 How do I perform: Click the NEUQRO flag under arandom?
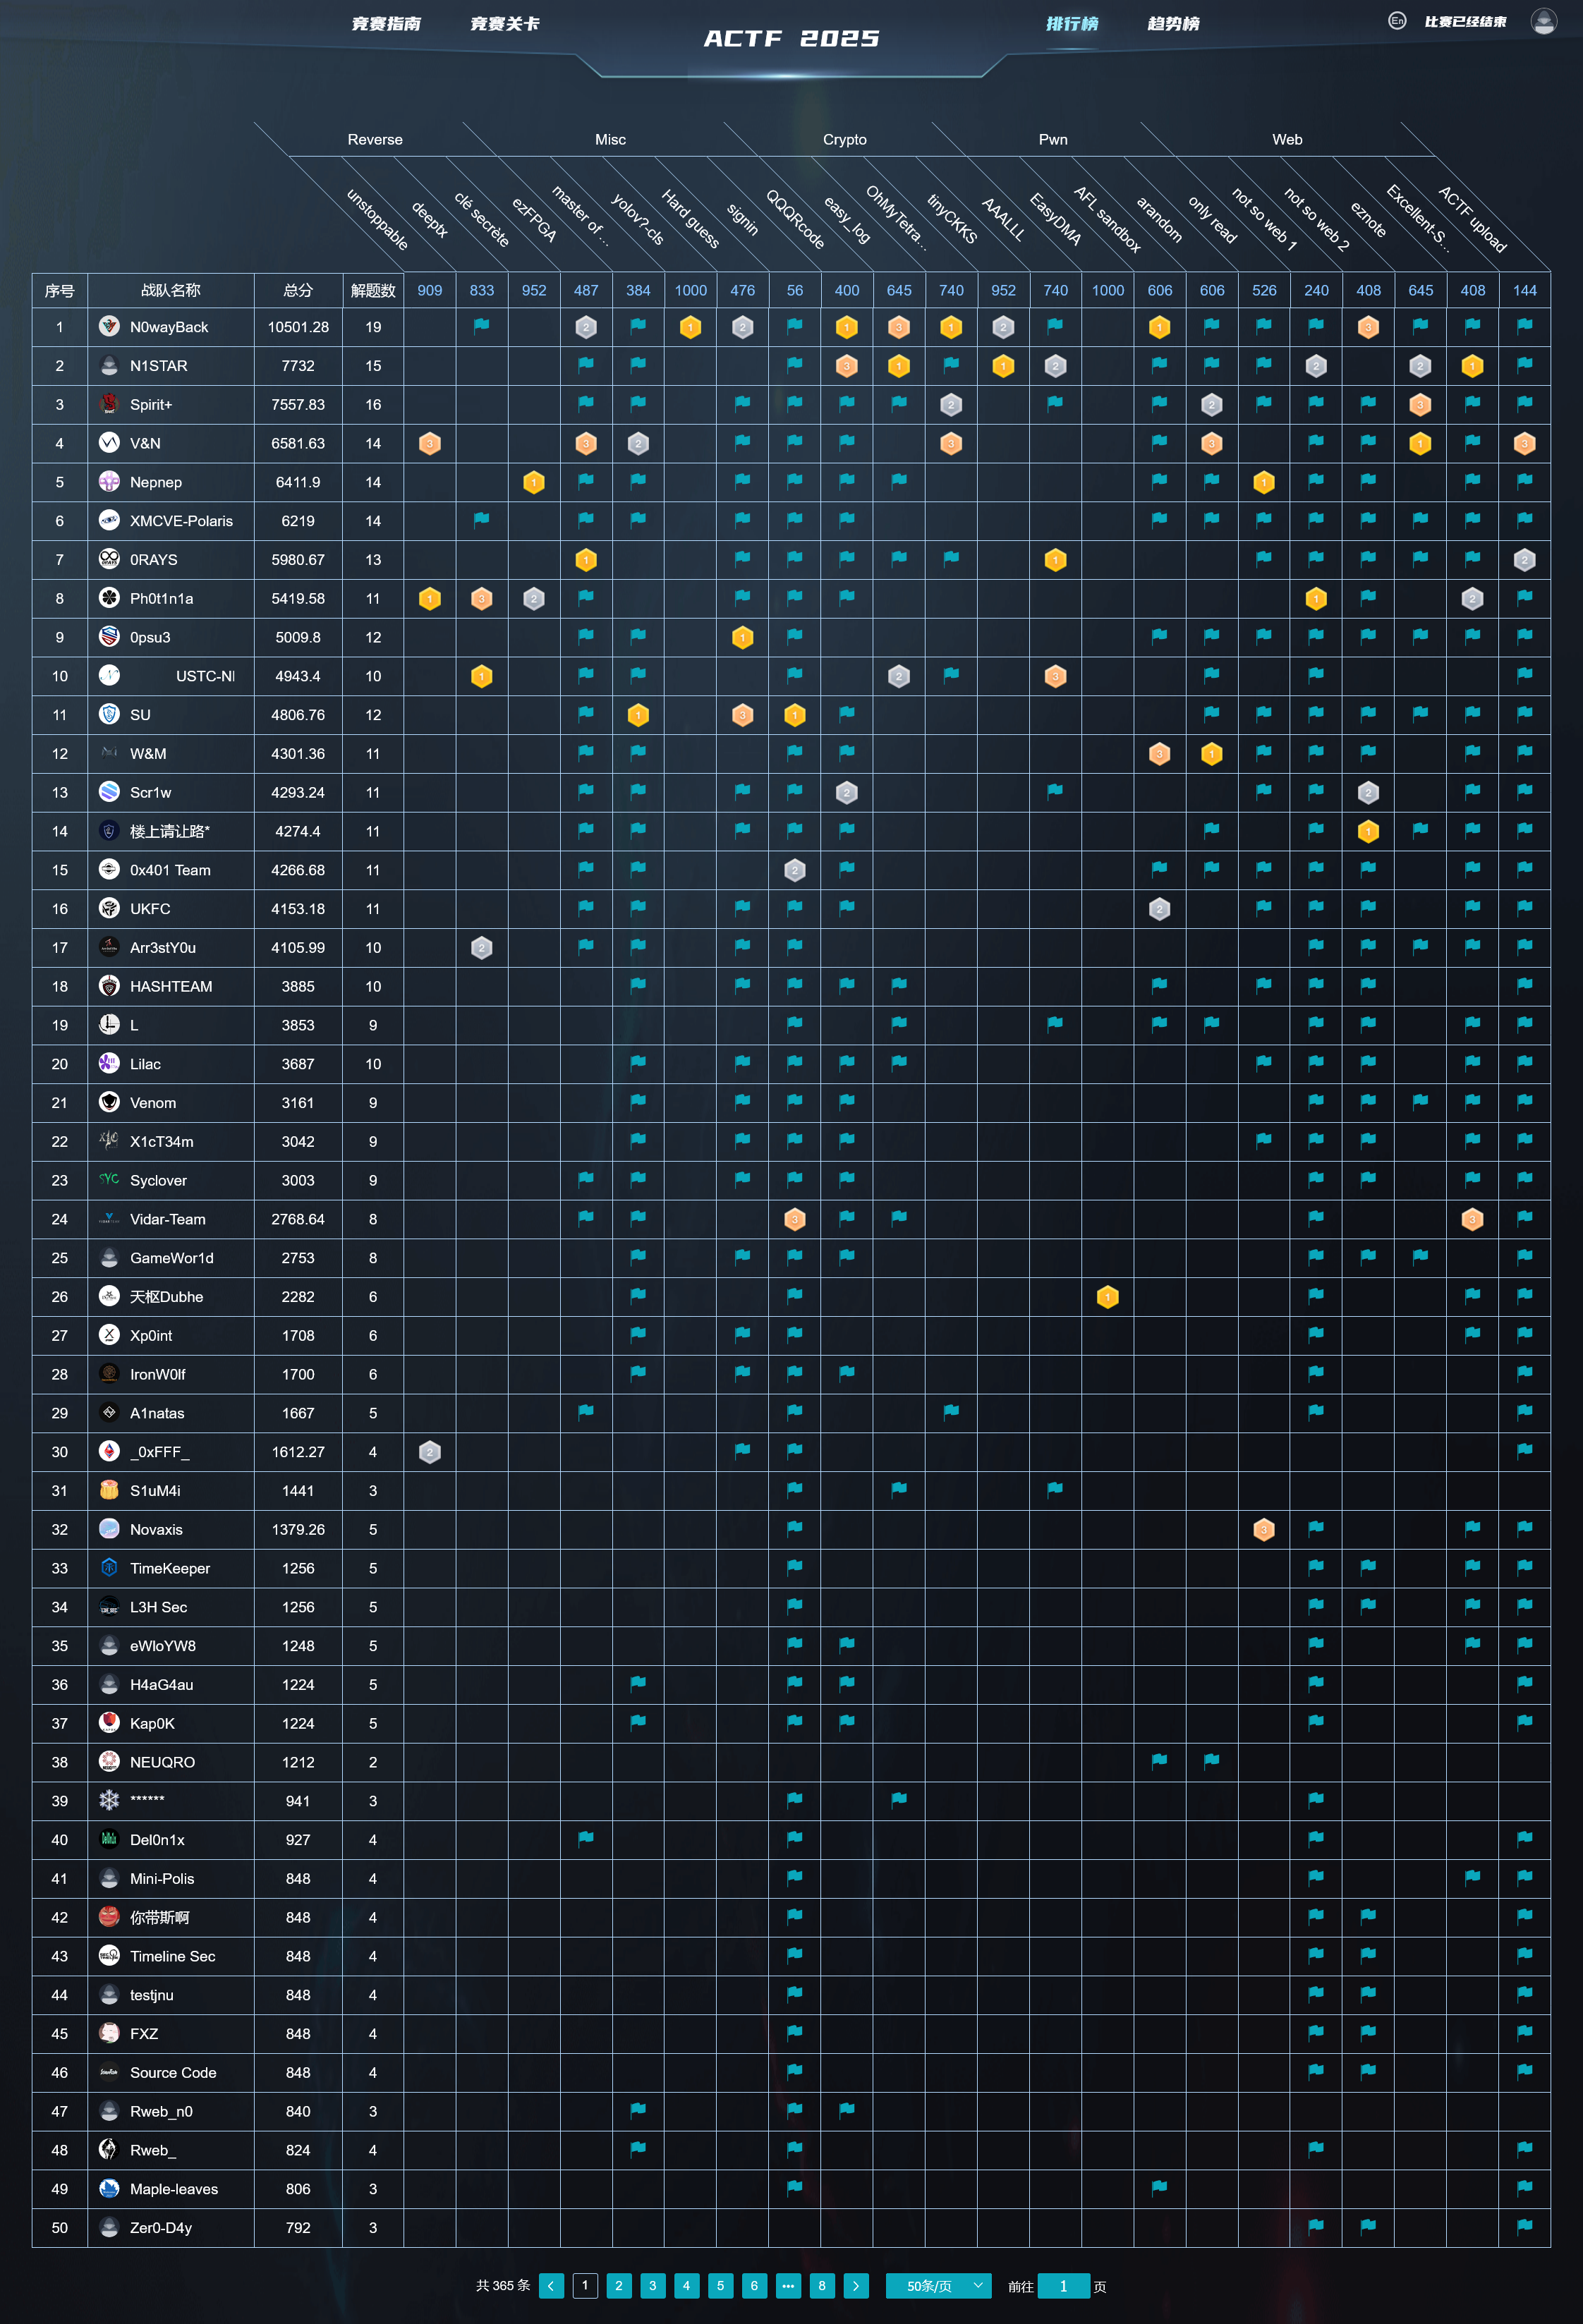1159,1761
